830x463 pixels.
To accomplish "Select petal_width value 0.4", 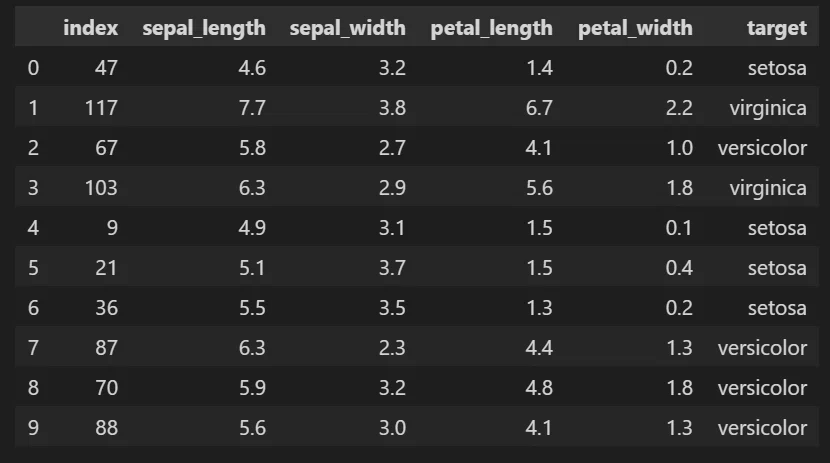I will point(679,268).
